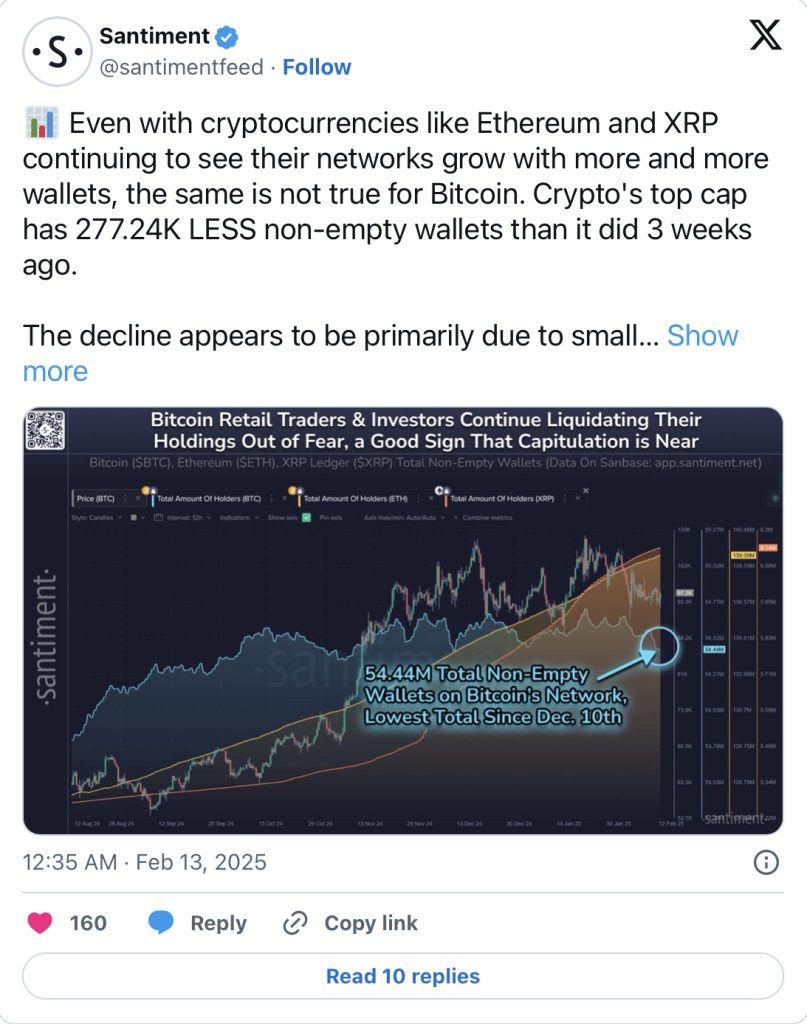Follow the Santiment account
Viewport: 807px width, 1024px height.
tap(317, 67)
